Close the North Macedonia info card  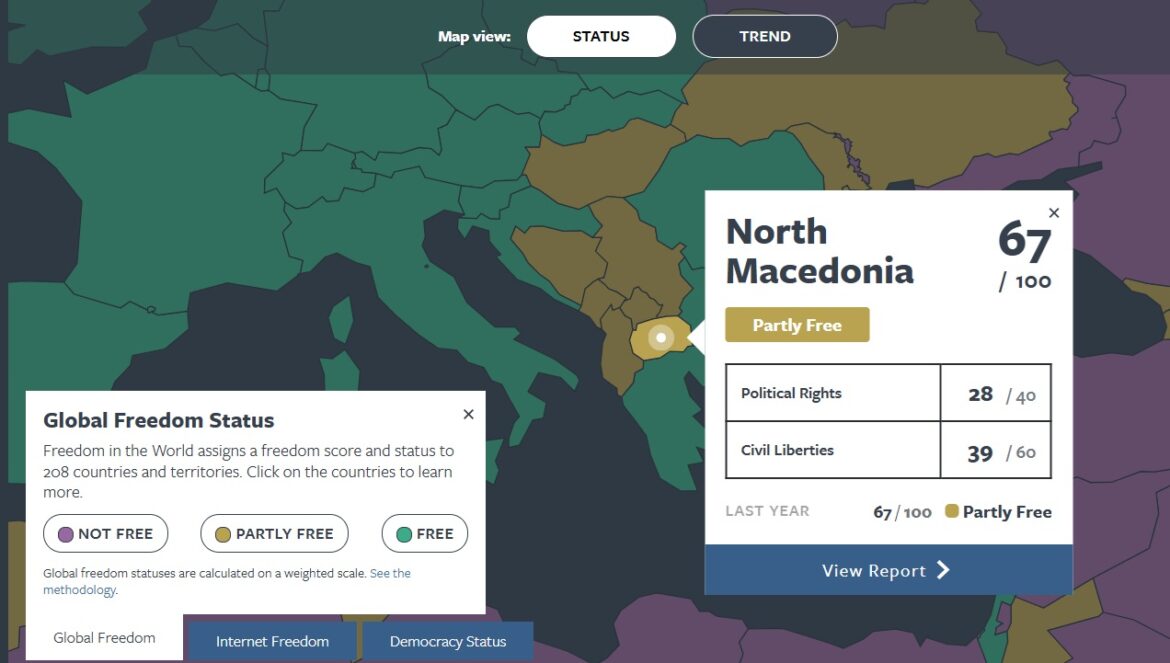(1053, 213)
